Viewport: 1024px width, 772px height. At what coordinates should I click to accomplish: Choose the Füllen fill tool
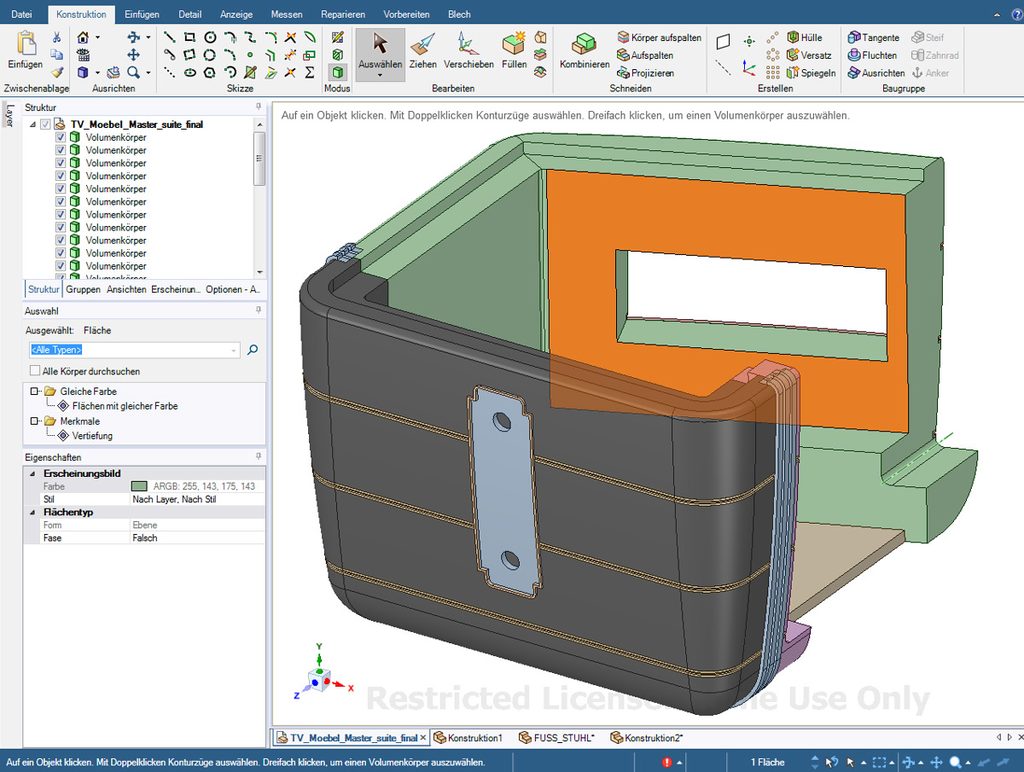coord(514,48)
